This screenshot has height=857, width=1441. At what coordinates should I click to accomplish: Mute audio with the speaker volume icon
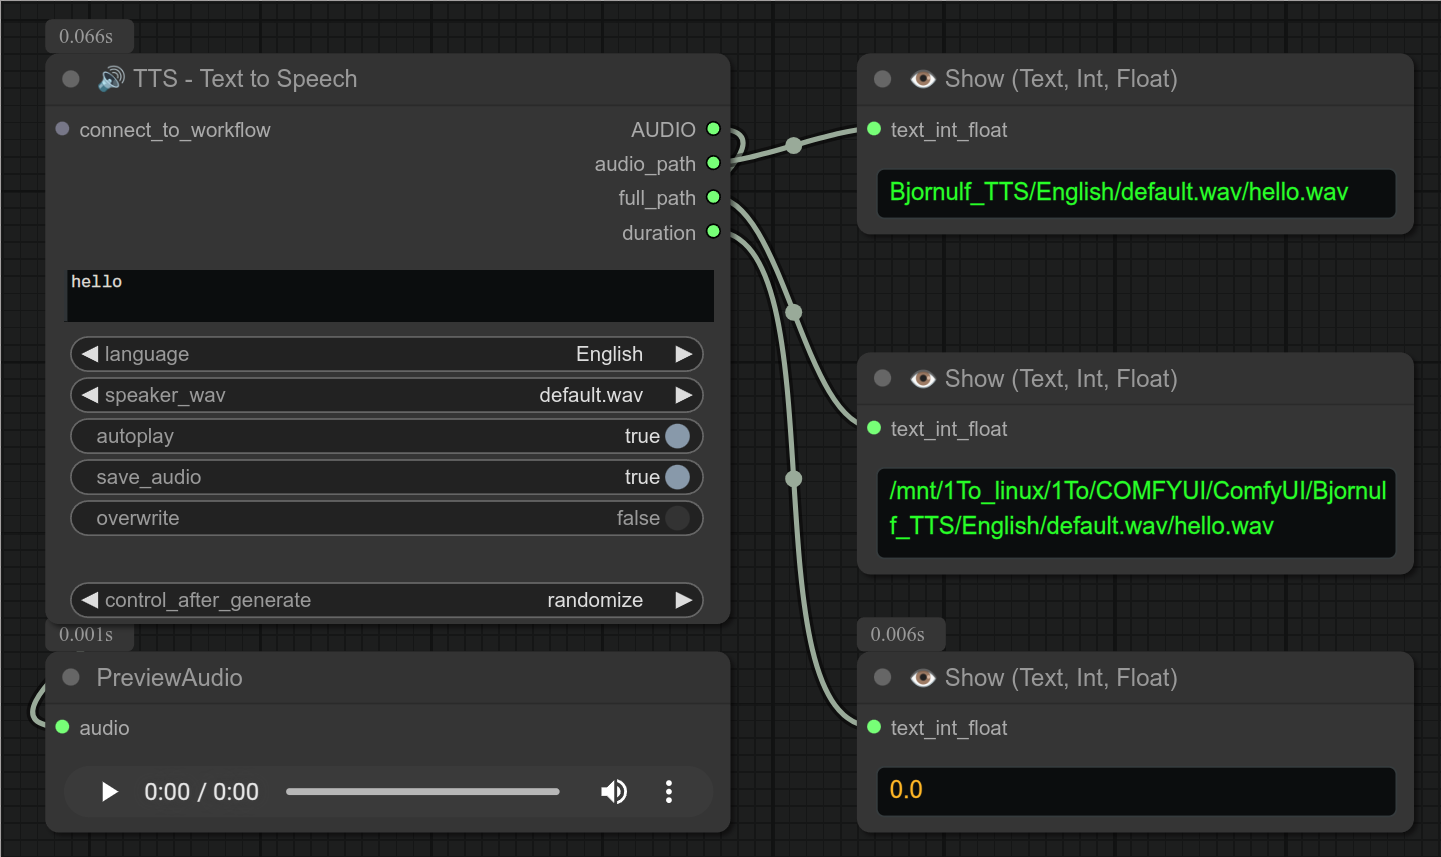tap(613, 792)
